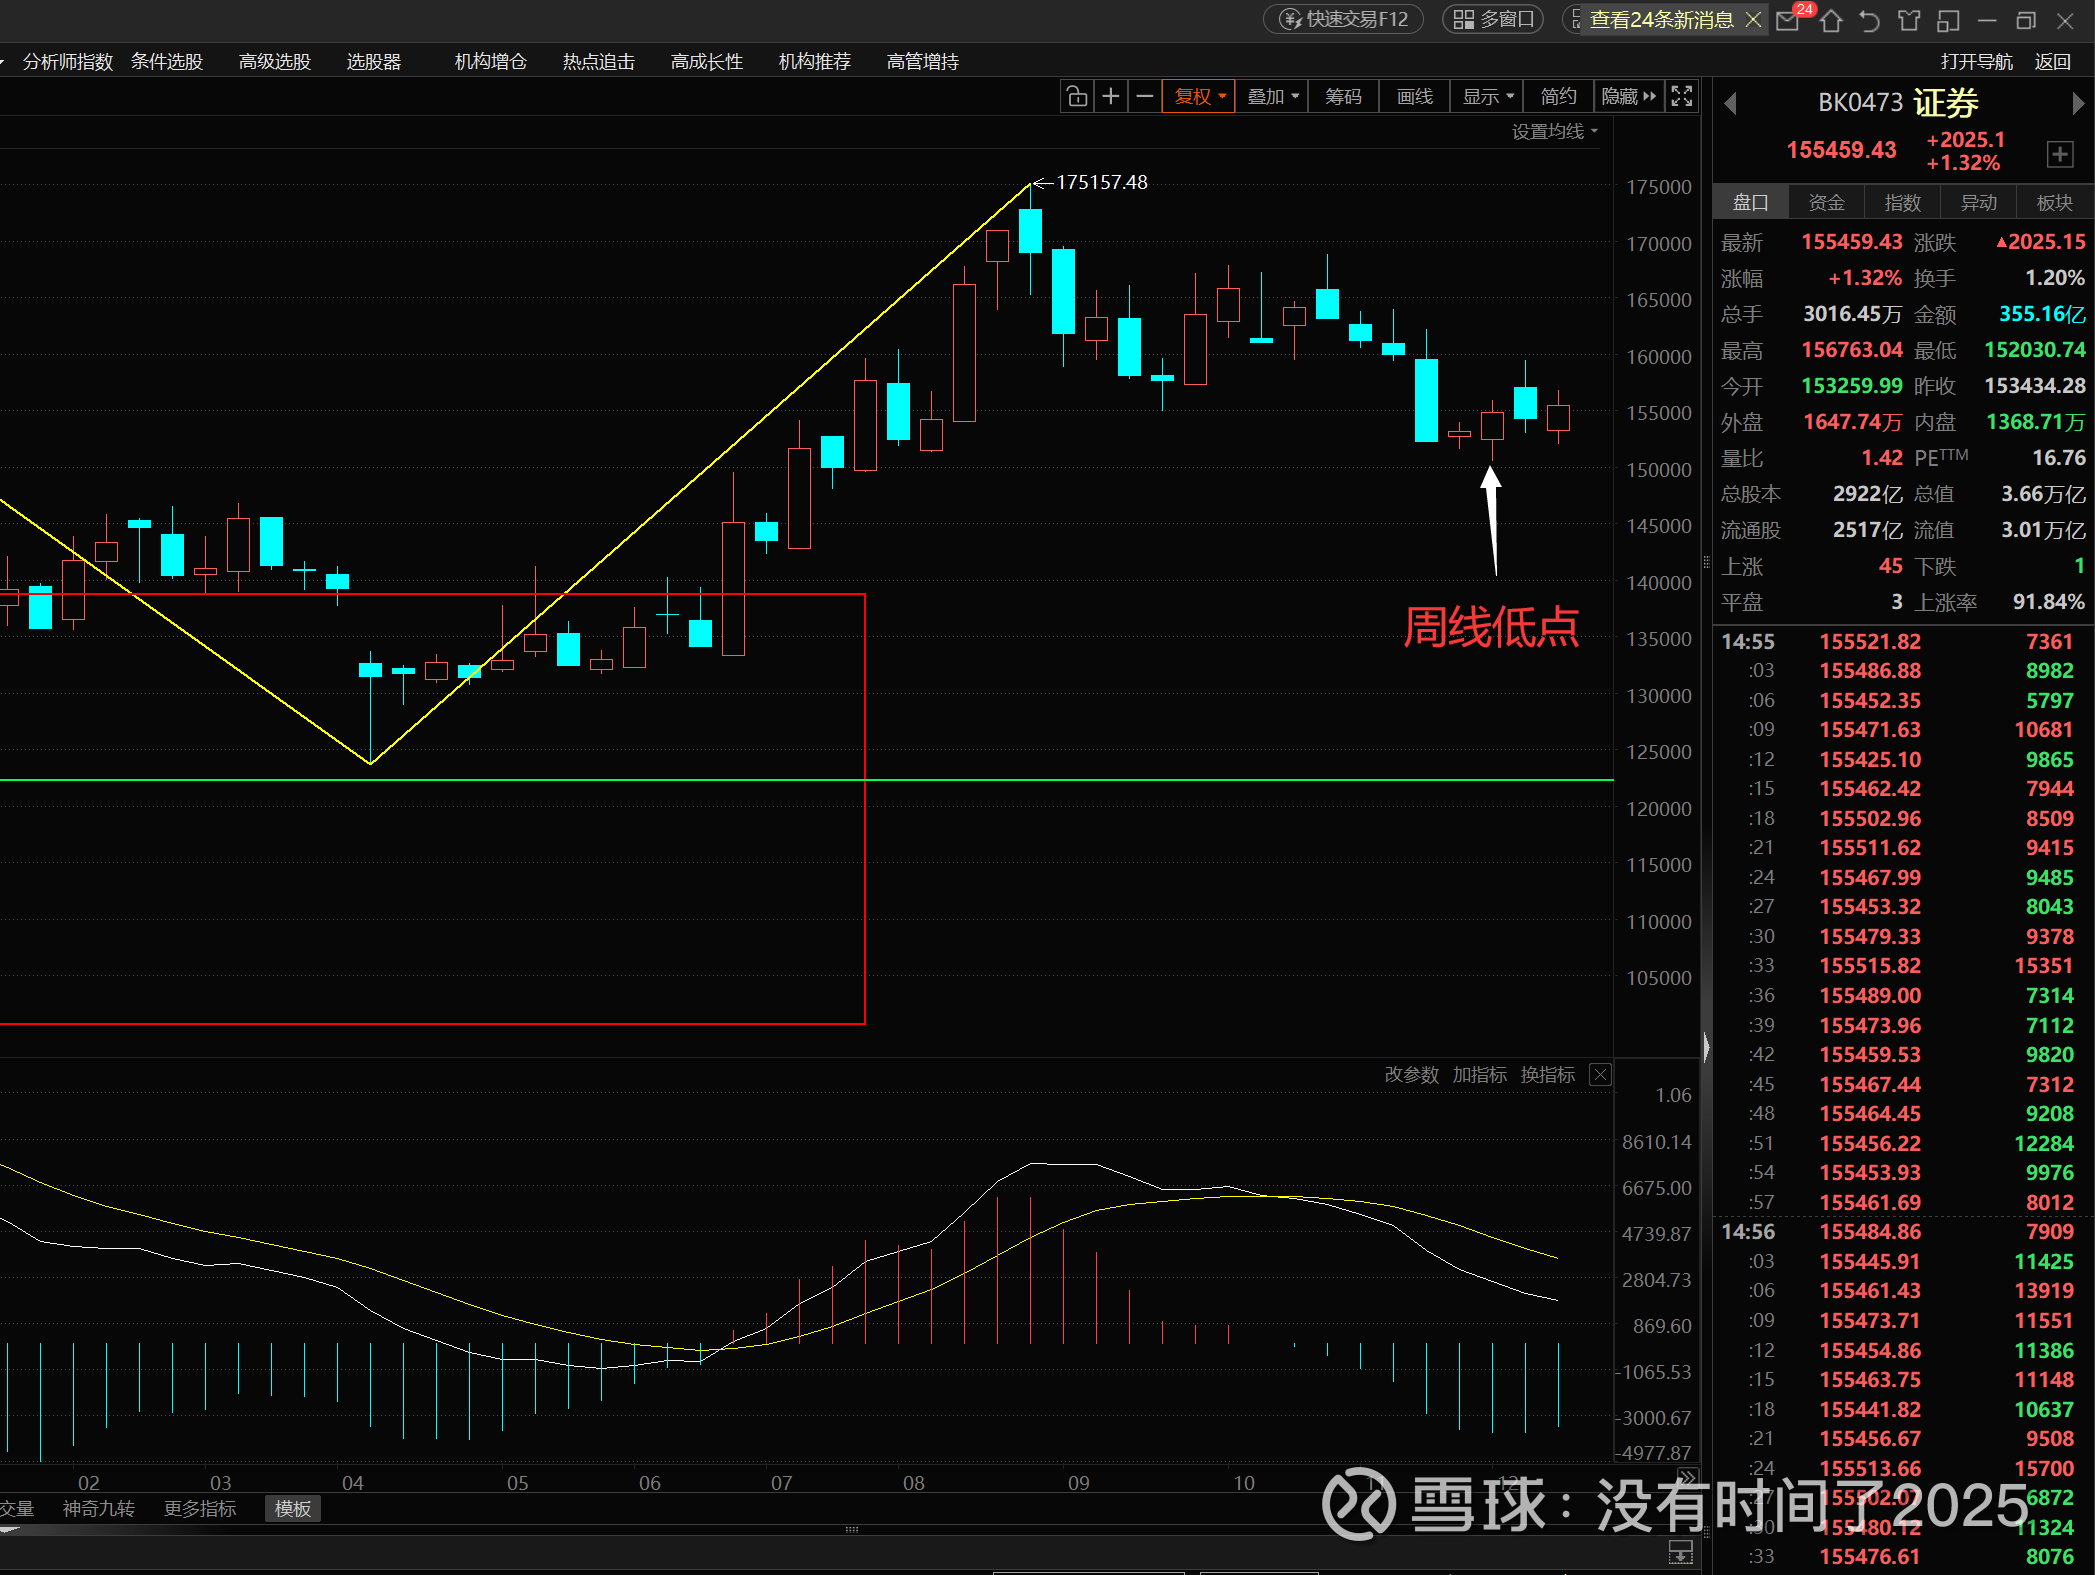Click the skin/shirt theme icon
Viewport: 2095px width, 1575px height.
tap(1909, 20)
